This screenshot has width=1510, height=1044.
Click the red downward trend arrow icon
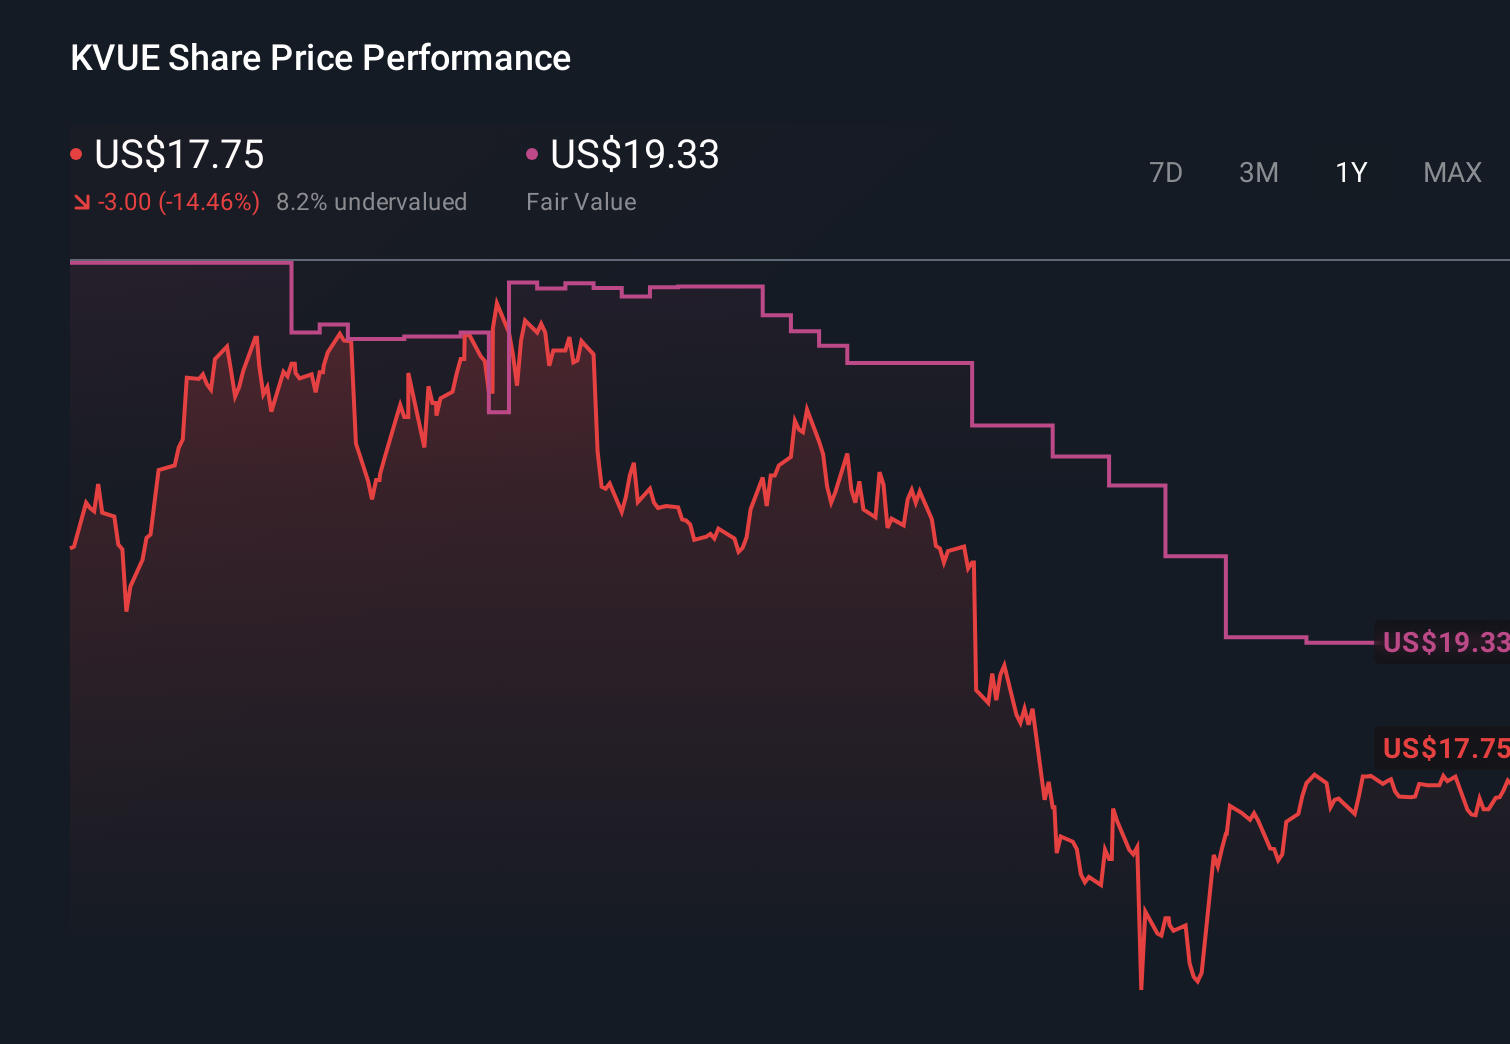[80, 201]
